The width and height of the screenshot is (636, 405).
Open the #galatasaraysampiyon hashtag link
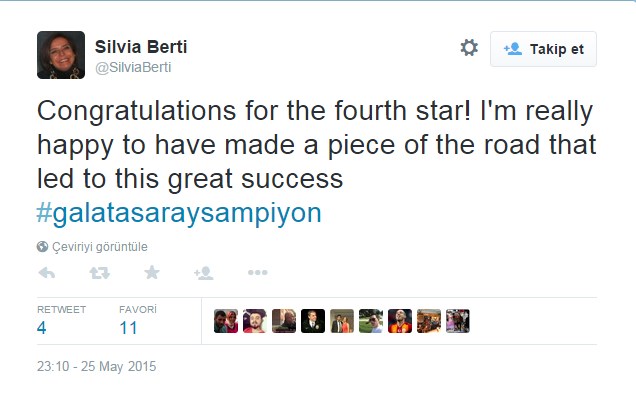180,213
